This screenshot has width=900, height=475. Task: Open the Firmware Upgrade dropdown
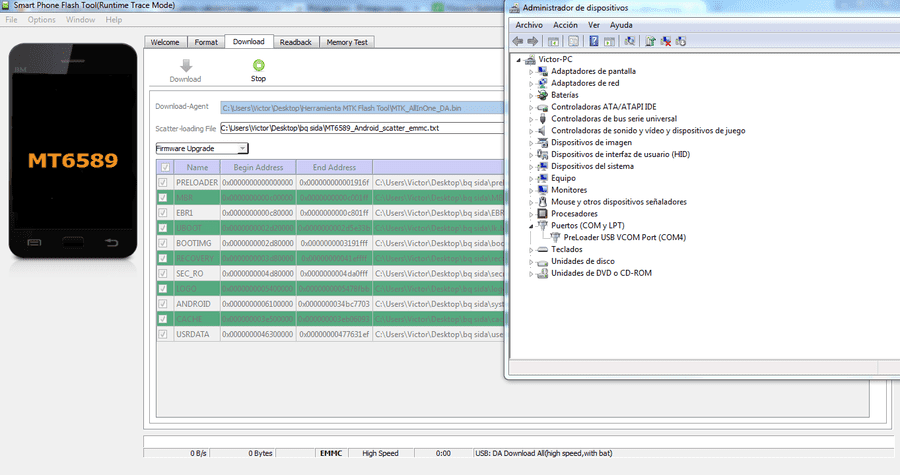coord(201,149)
